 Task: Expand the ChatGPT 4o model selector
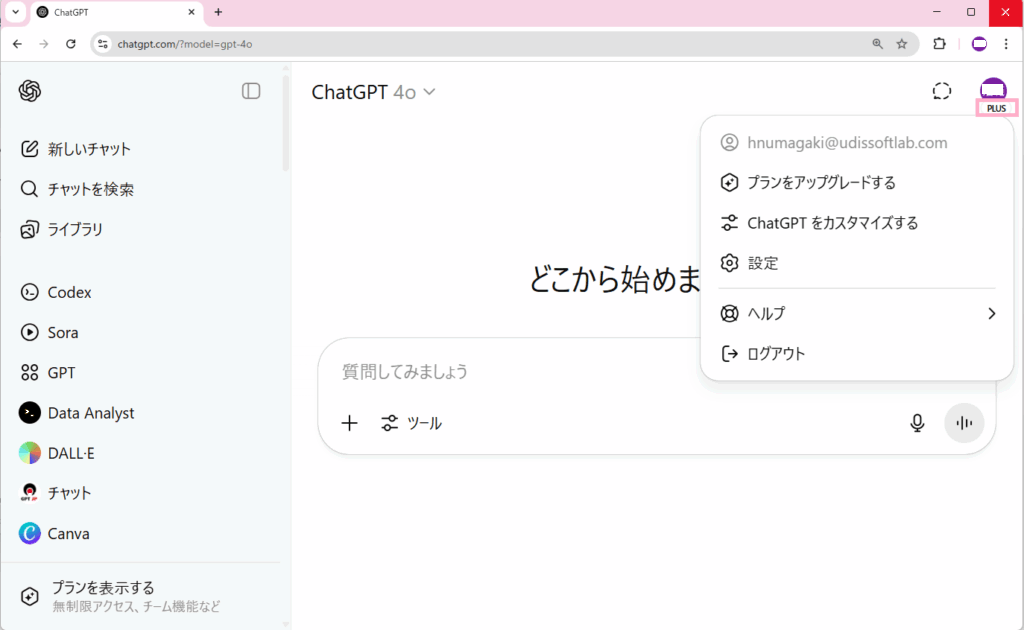[373, 92]
